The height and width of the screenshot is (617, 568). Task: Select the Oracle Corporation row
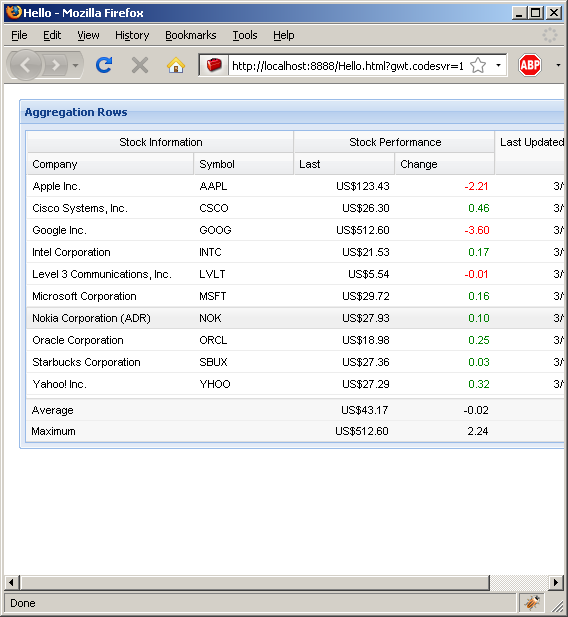click(x=295, y=340)
